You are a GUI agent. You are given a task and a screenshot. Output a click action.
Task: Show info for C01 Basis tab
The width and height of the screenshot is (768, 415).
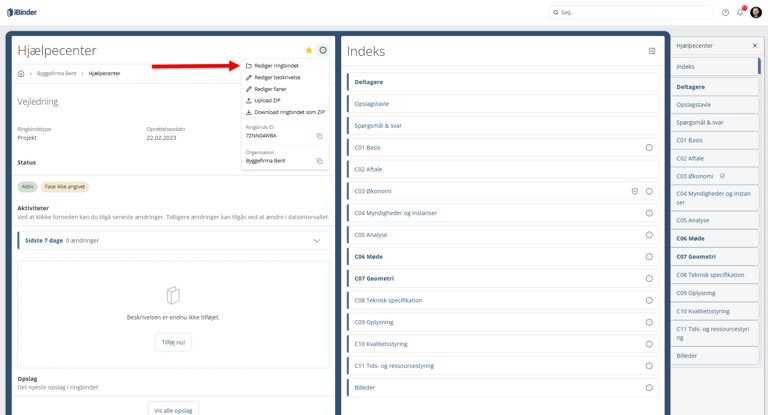(x=649, y=147)
